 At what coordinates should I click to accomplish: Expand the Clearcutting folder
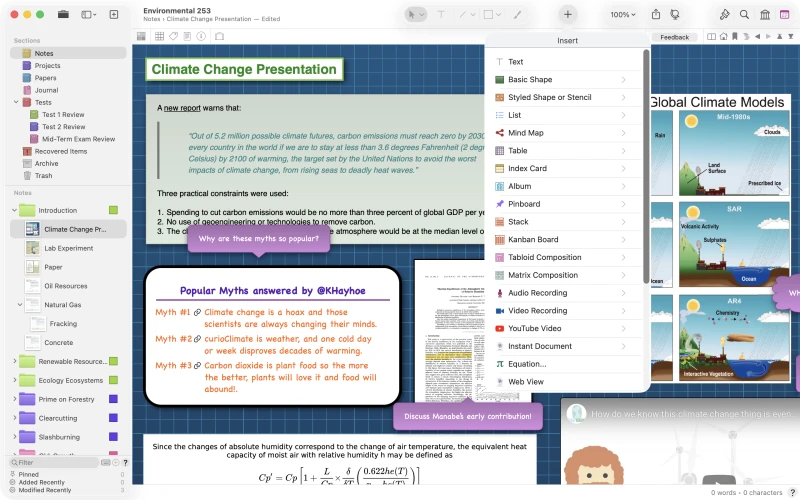tap(14, 418)
